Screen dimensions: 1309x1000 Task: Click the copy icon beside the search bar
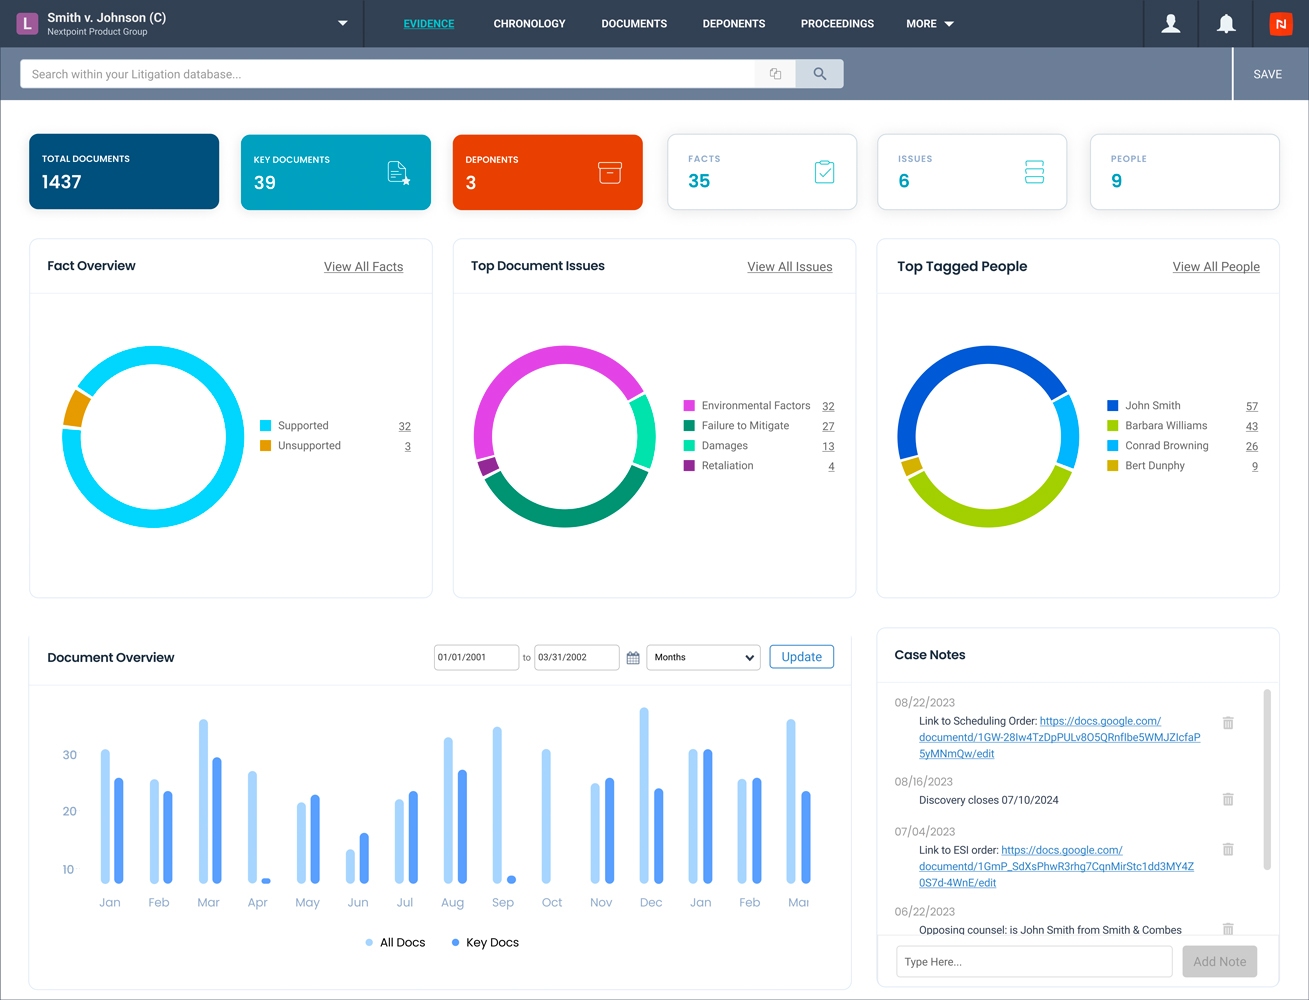click(774, 73)
